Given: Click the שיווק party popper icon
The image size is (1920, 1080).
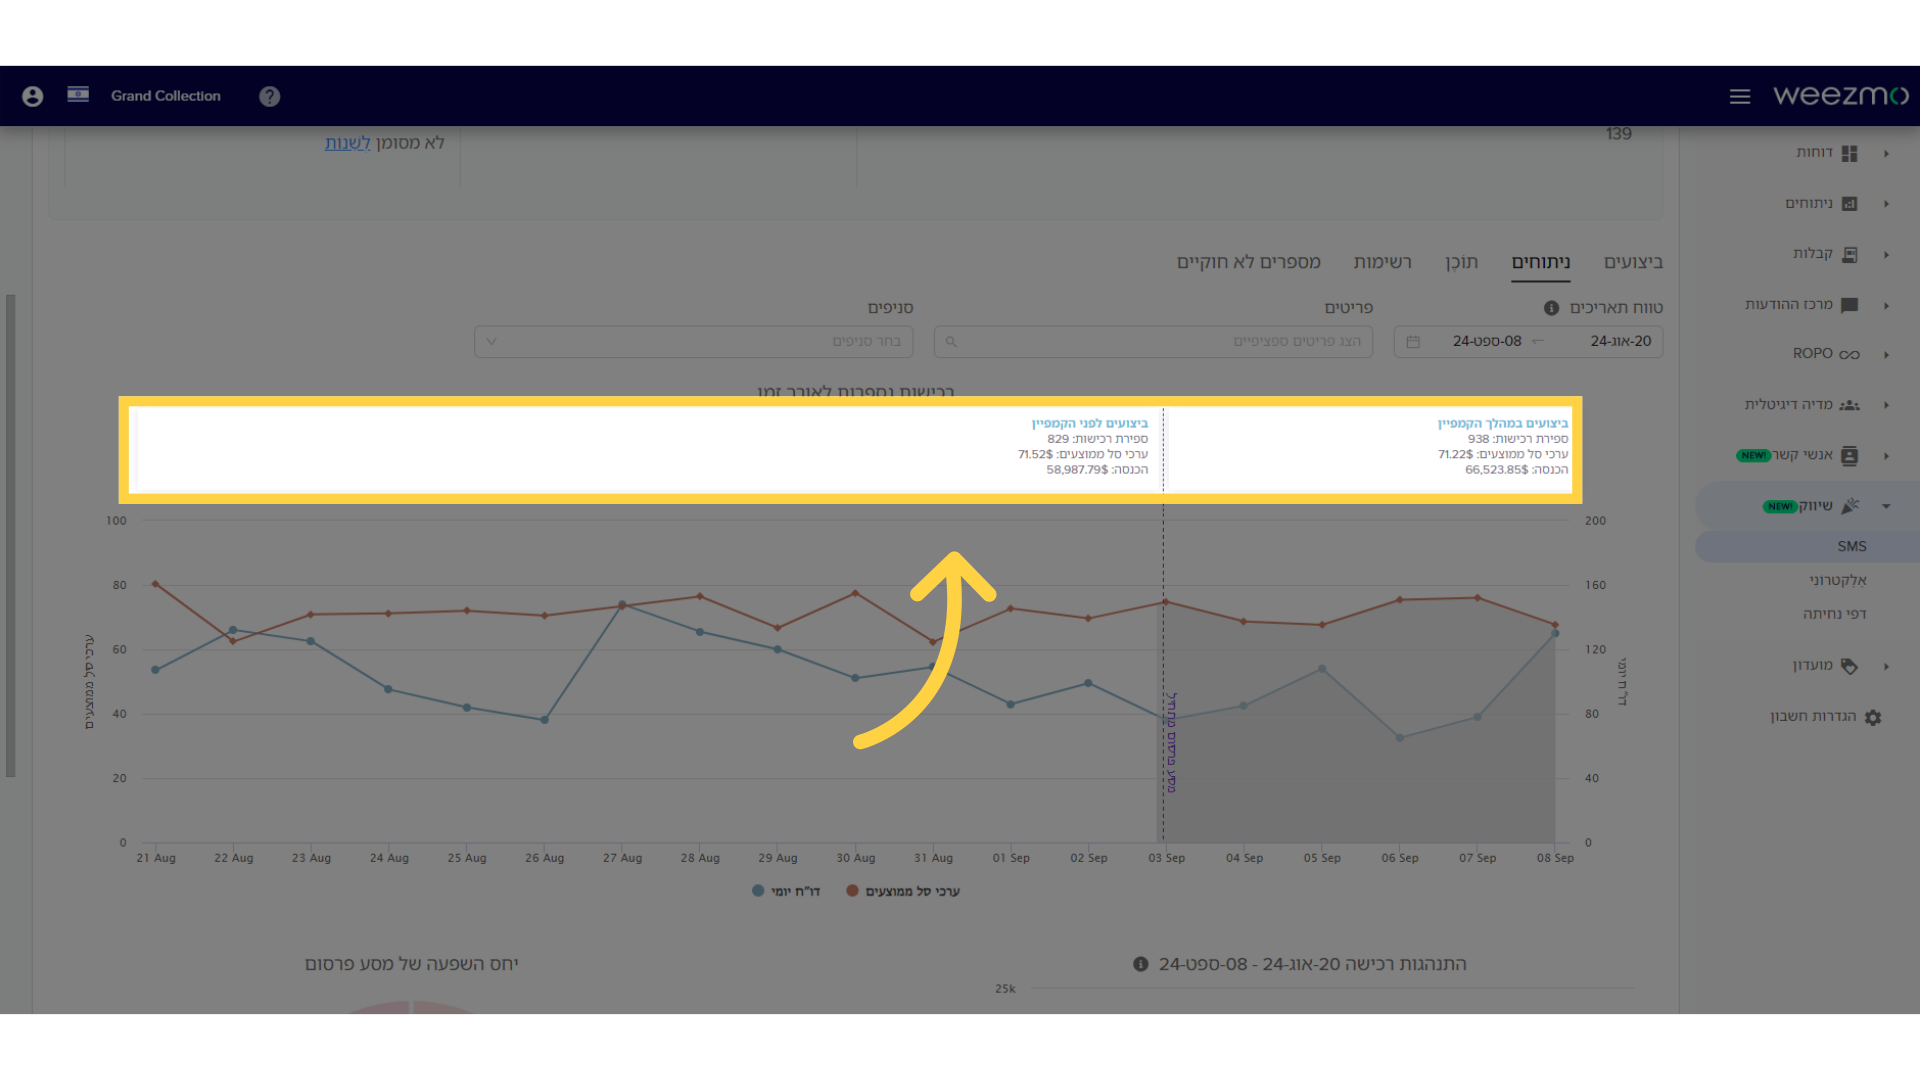Looking at the screenshot, I should click(x=1849, y=506).
